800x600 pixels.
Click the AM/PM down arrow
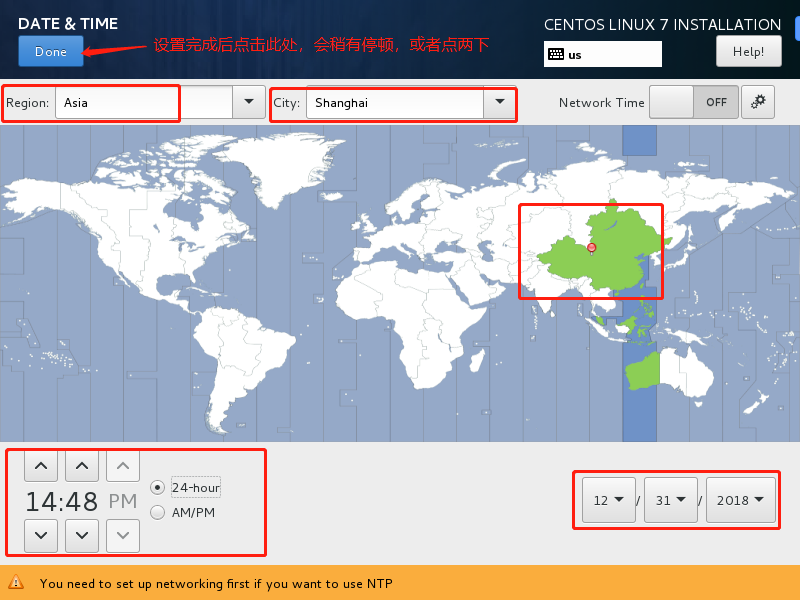[x=123, y=535]
